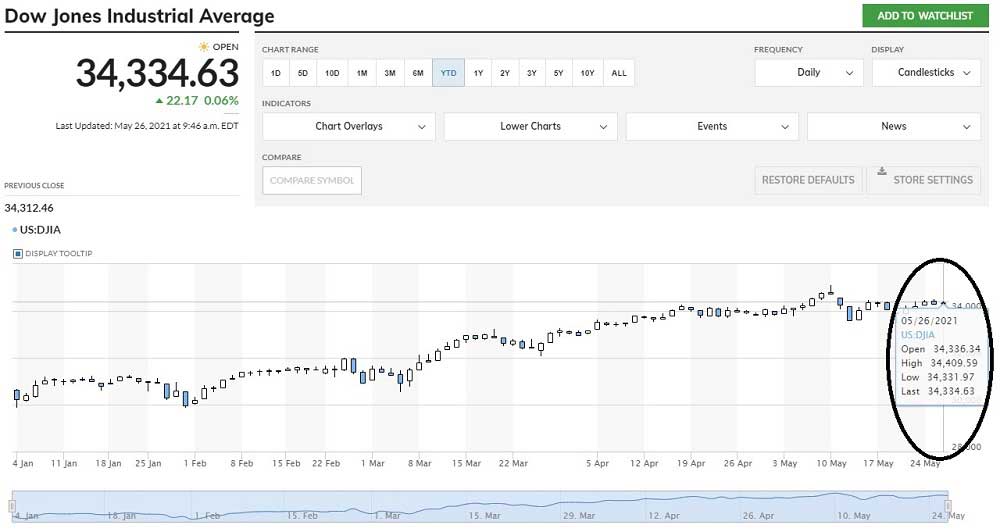Click the Compare Symbol input field
This screenshot has width=1000, height=532.
(x=312, y=181)
